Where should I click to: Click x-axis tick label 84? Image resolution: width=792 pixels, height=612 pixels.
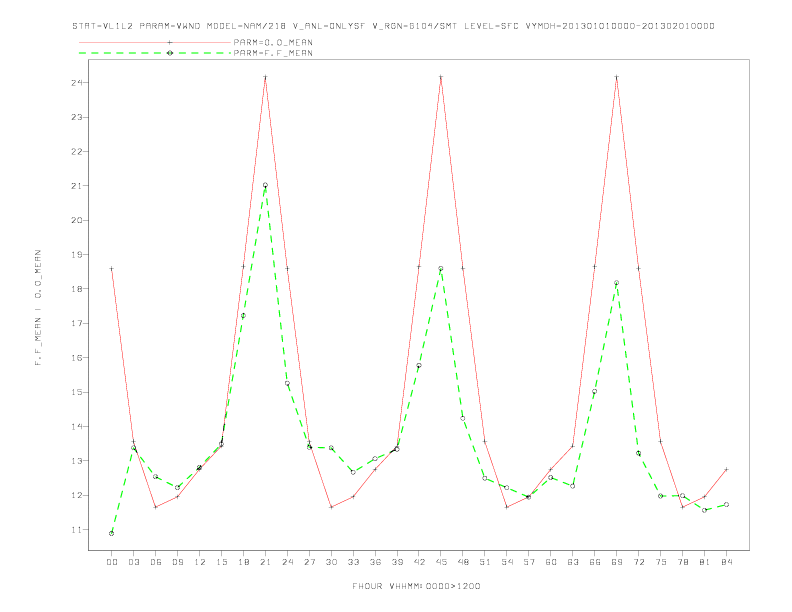pyautogui.click(x=726, y=562)
